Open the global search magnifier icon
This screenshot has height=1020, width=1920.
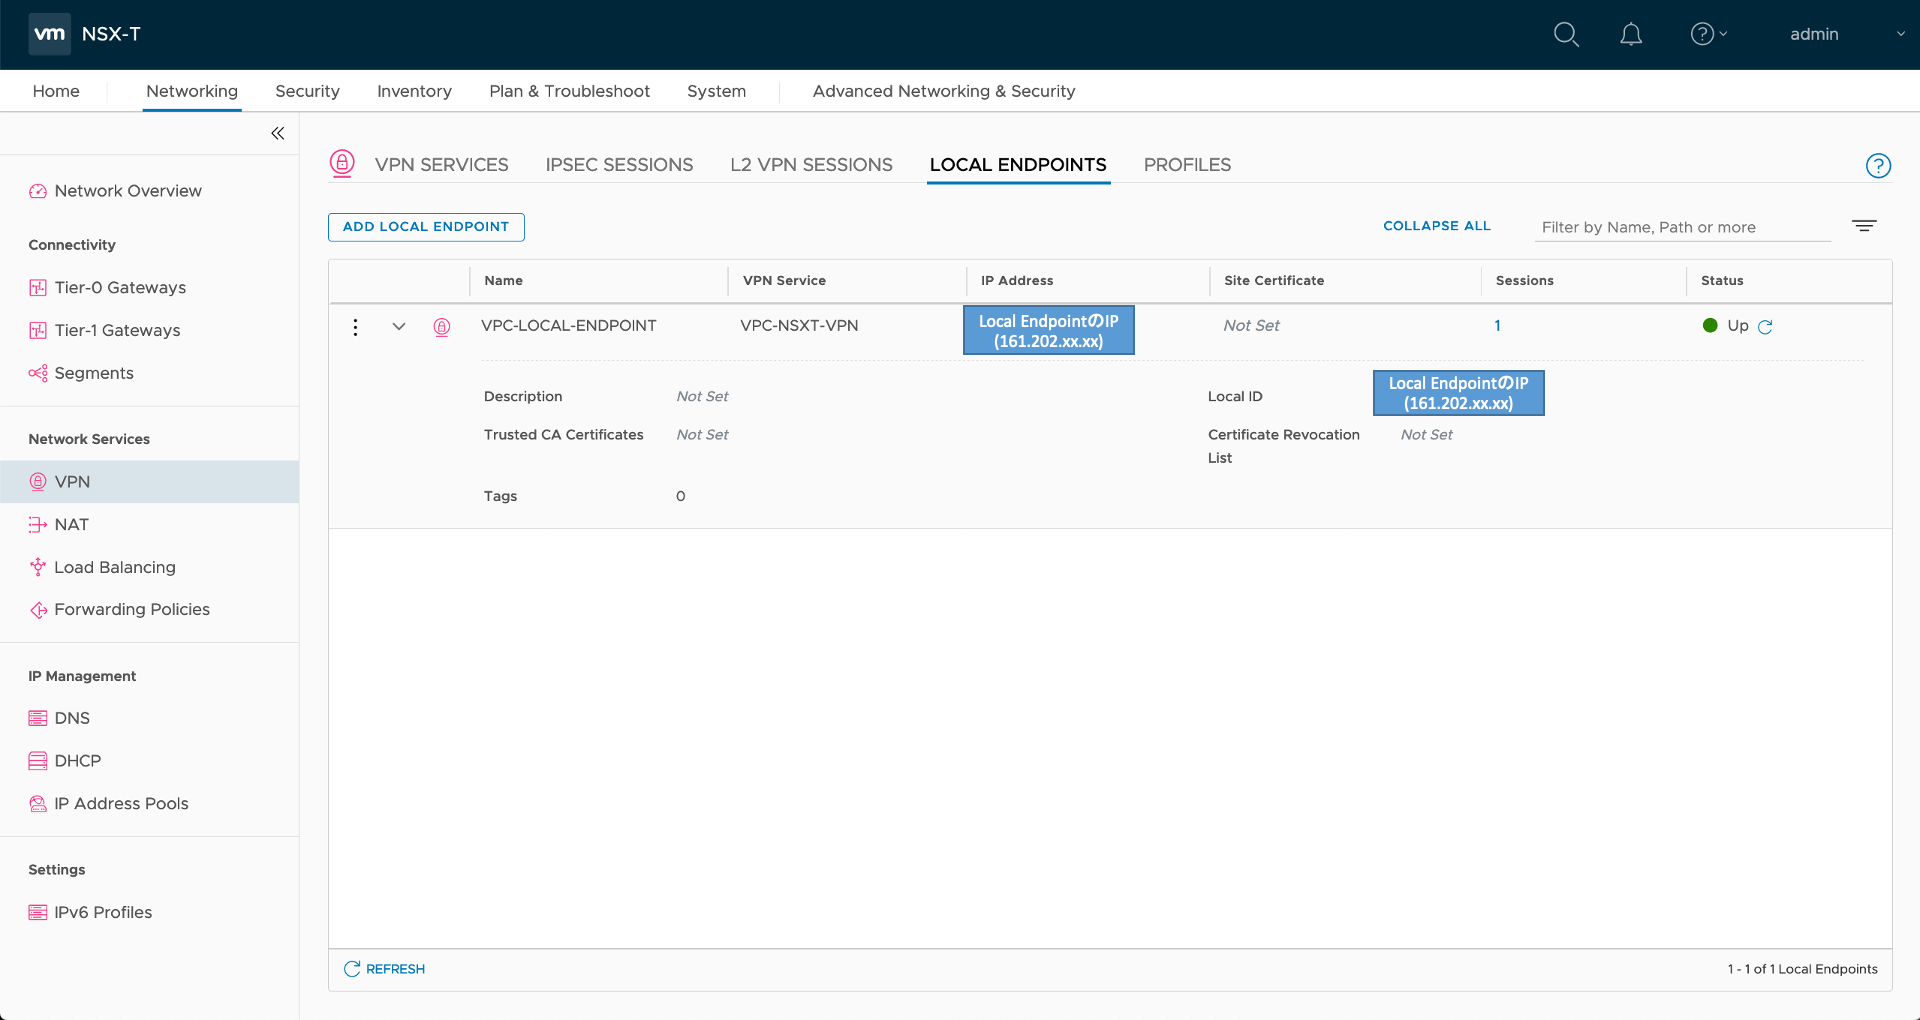pos(1566,35)
